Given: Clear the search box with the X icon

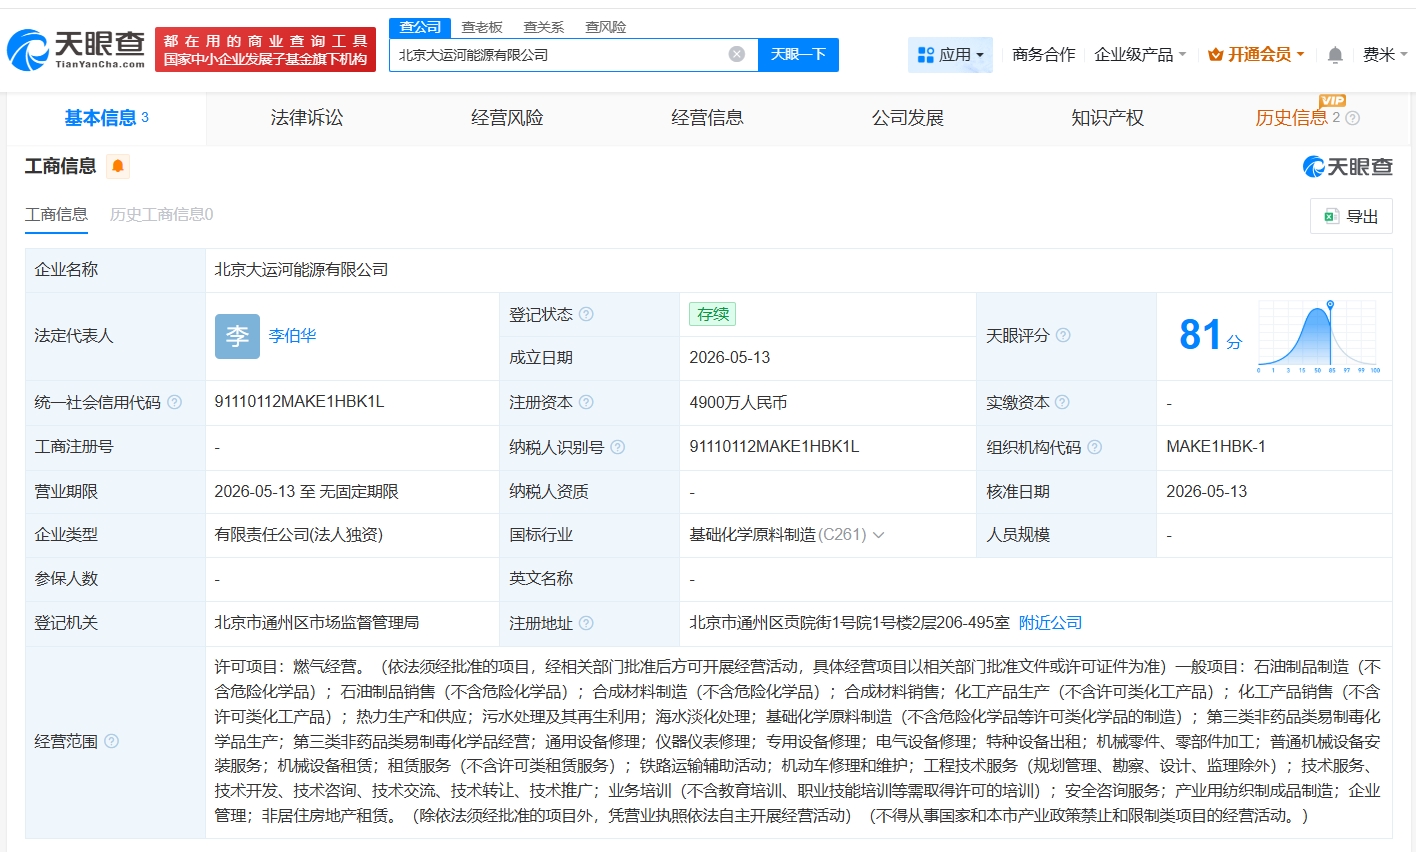Looking at the screenshot, I should click(x=737, y=54).
